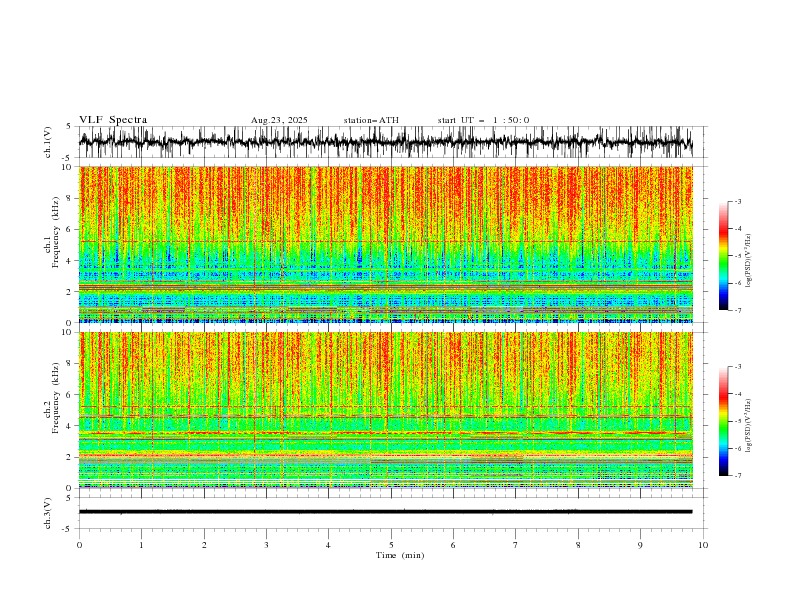The height and width of the screenshot is (612, 792).
Task: Click the '-3' label on the upper colorbar
Action: [737, 201]
